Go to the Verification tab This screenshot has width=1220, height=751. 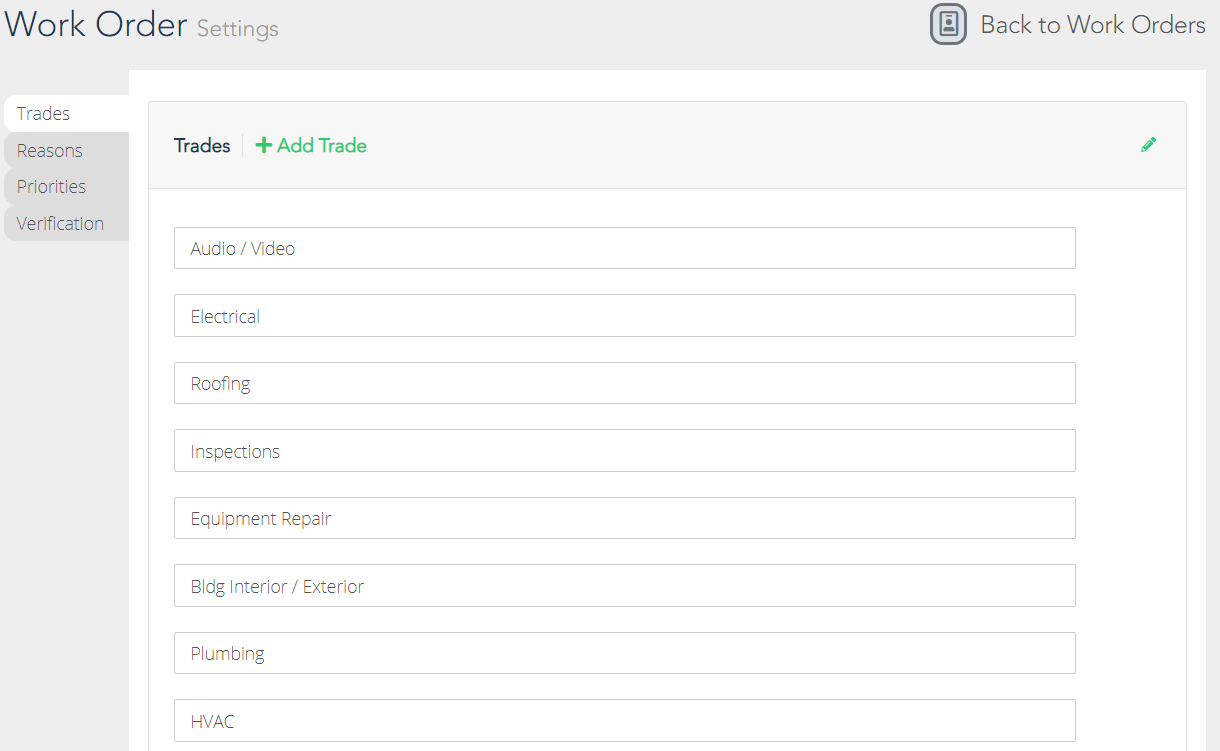67,223
